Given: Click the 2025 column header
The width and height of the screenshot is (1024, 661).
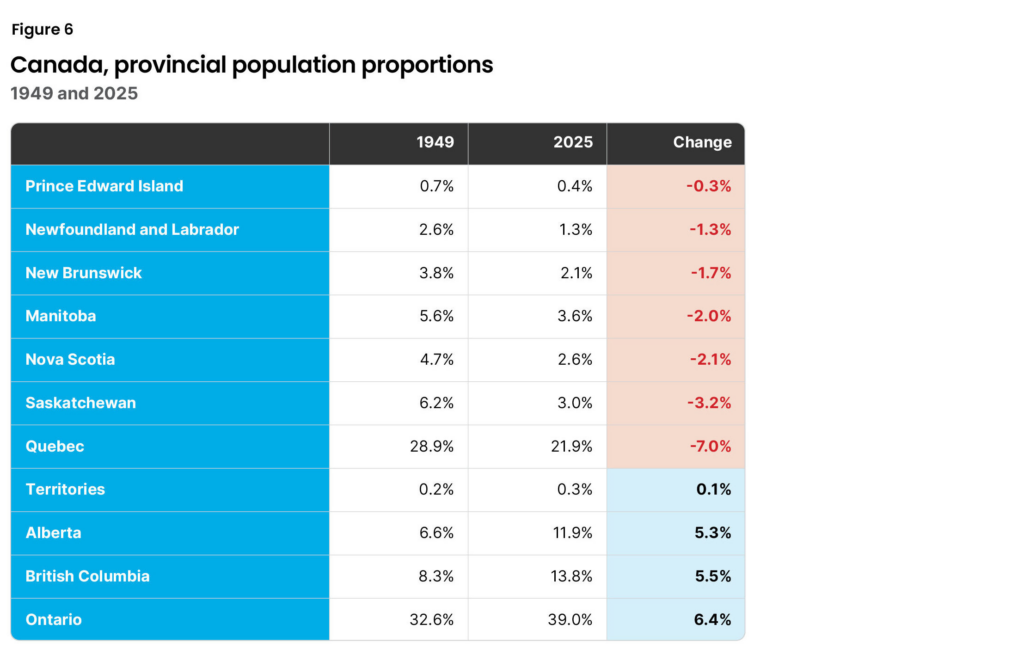Looking at the screenshot, I should pos(573,142).
